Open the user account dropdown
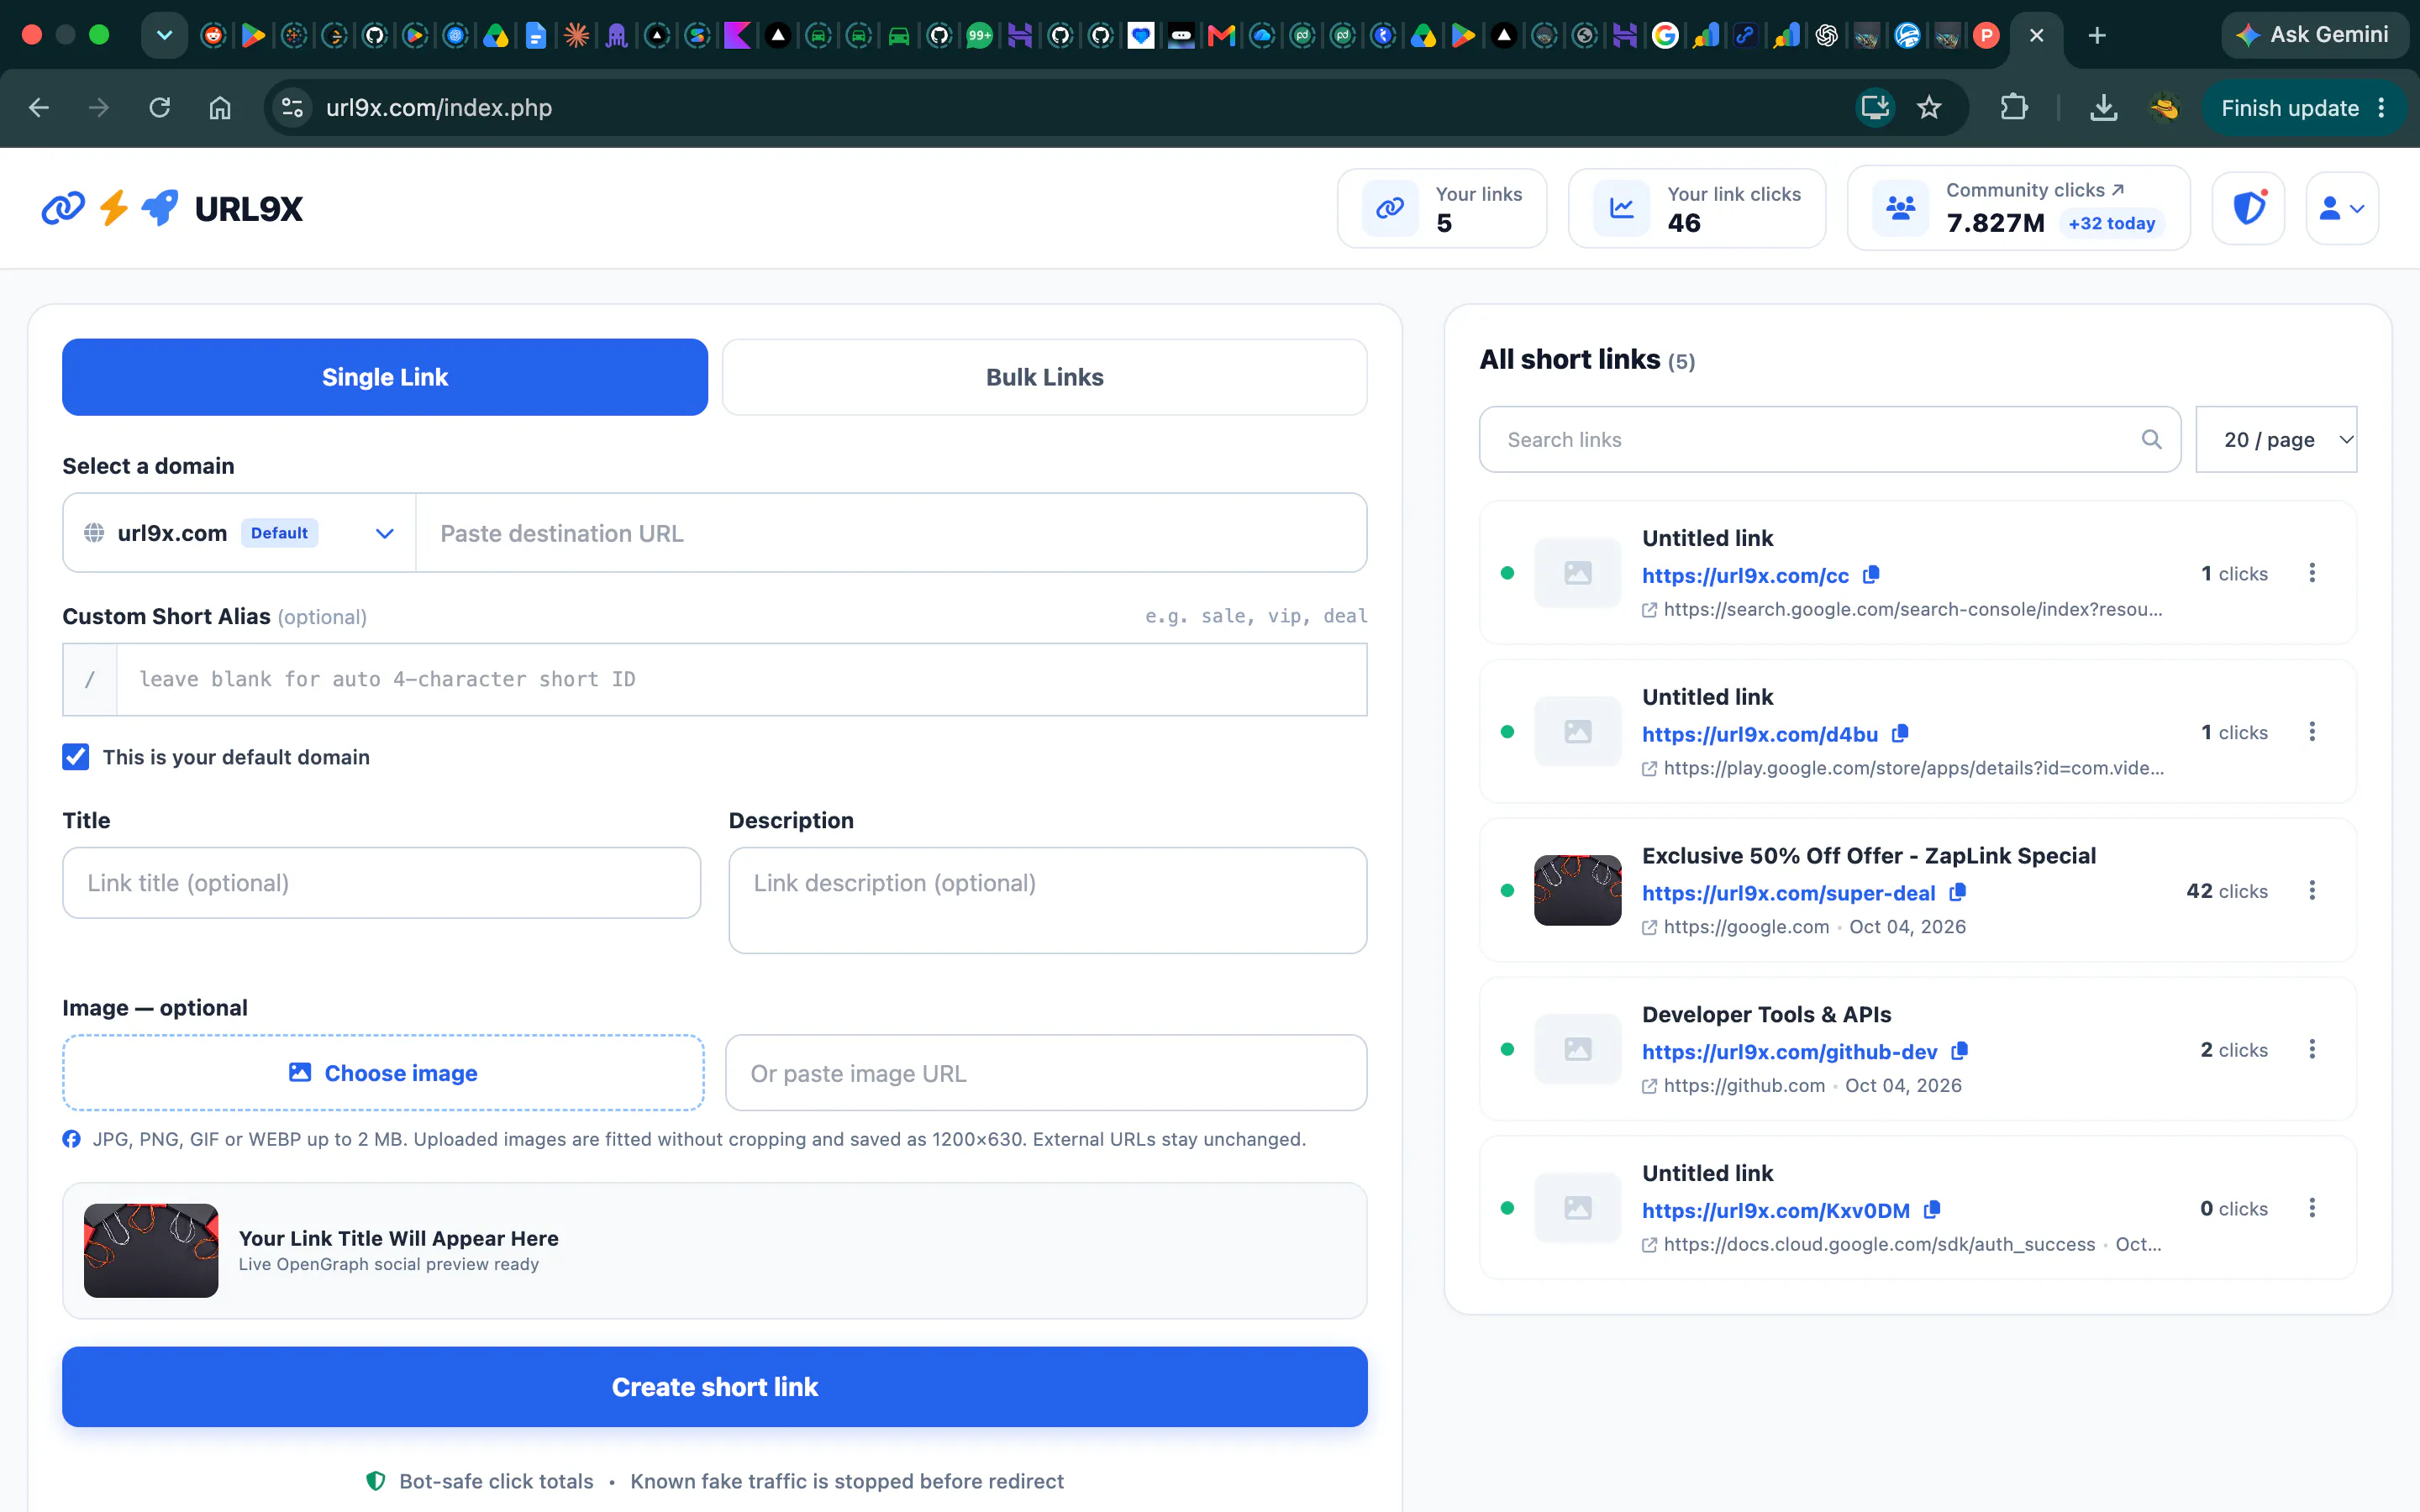 pyautogui.click(x=2342, y=208)
